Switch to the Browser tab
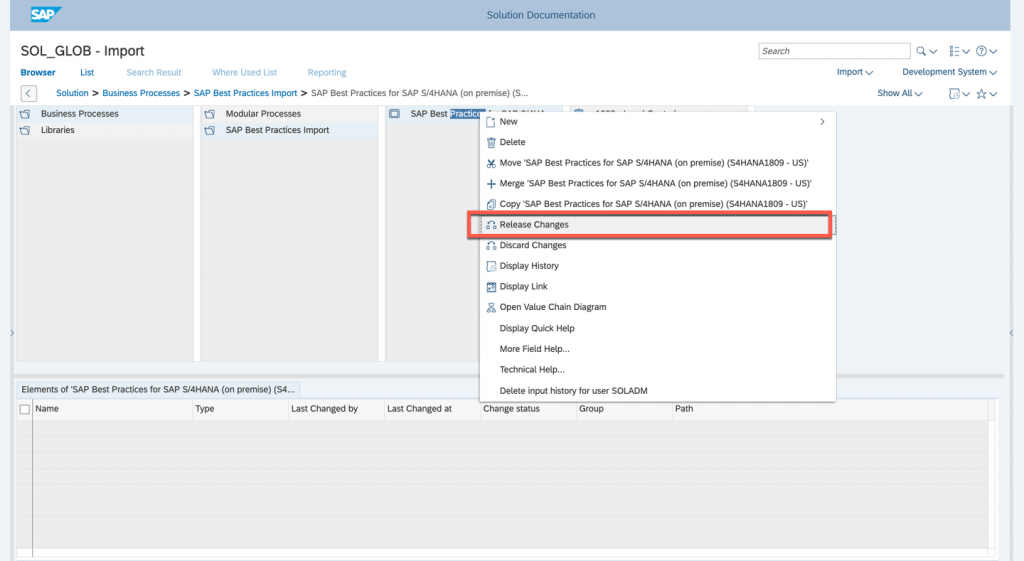This screenshot has height=561, width=1024. tap(38, 72)
